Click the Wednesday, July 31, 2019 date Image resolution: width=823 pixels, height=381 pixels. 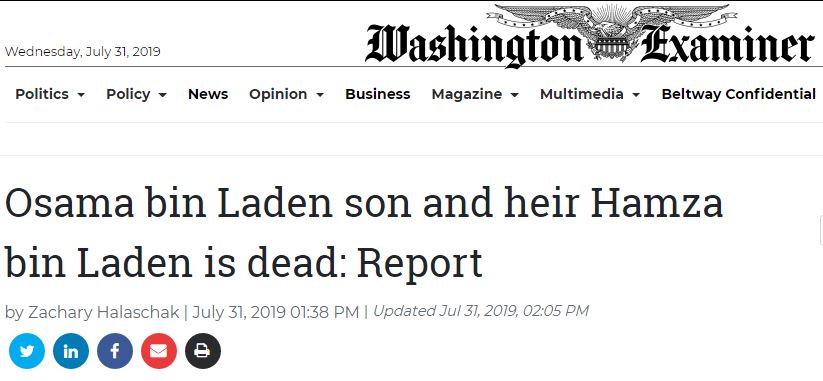tap(82, 52)
